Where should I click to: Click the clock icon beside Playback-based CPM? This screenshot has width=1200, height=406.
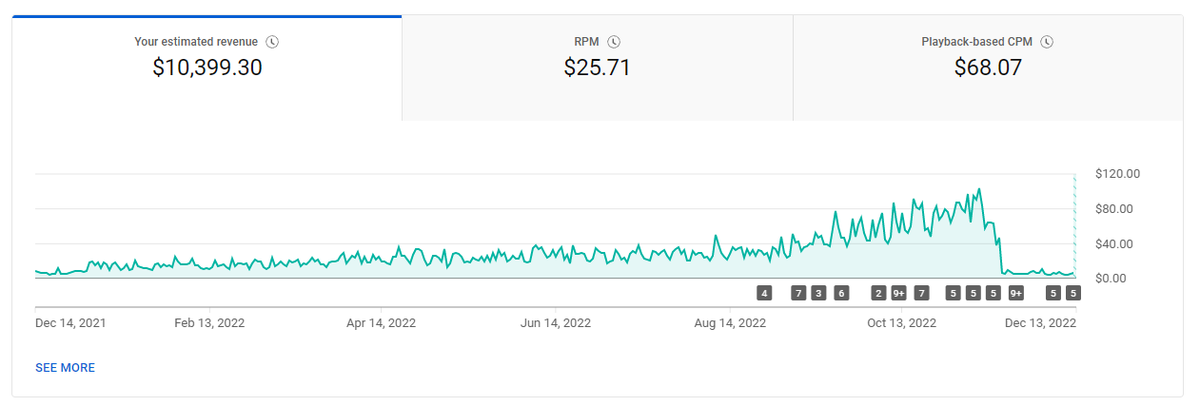tap(1047, 42)
